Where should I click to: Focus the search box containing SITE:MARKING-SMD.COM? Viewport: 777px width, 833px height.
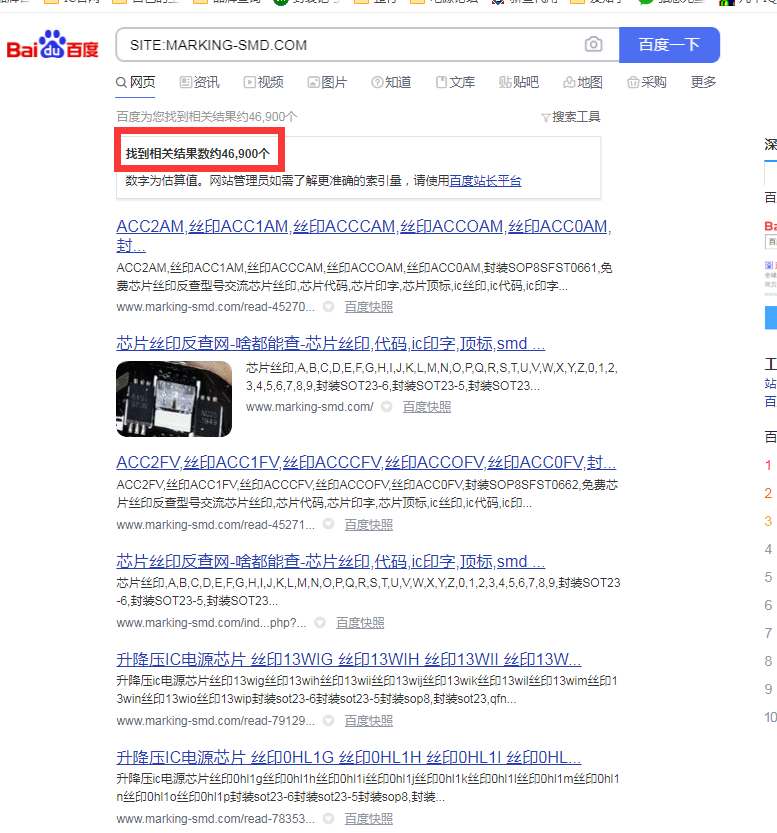pyautogui.click(x=367, y=45)
